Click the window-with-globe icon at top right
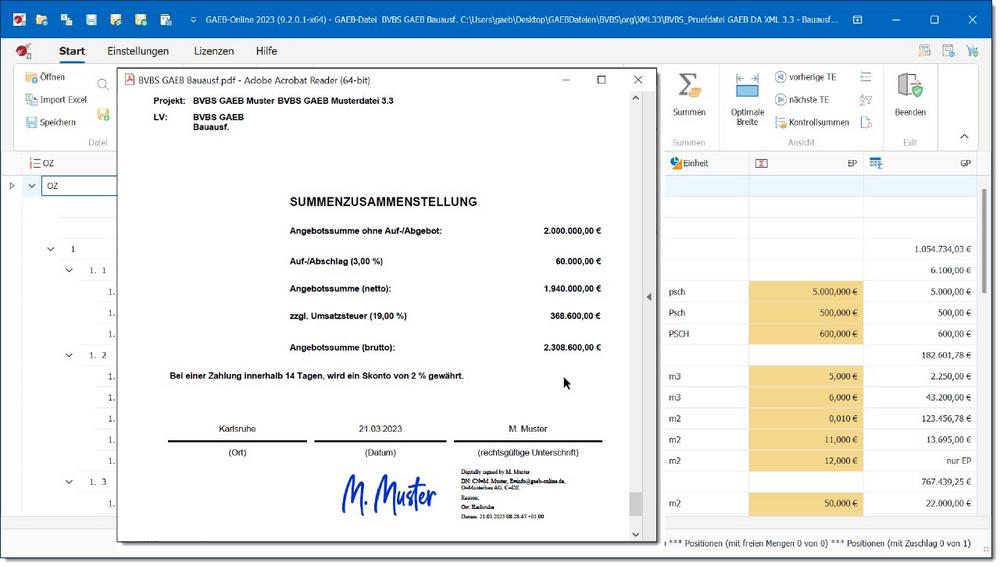1000x566 pixels. click(x=948, y=50)
